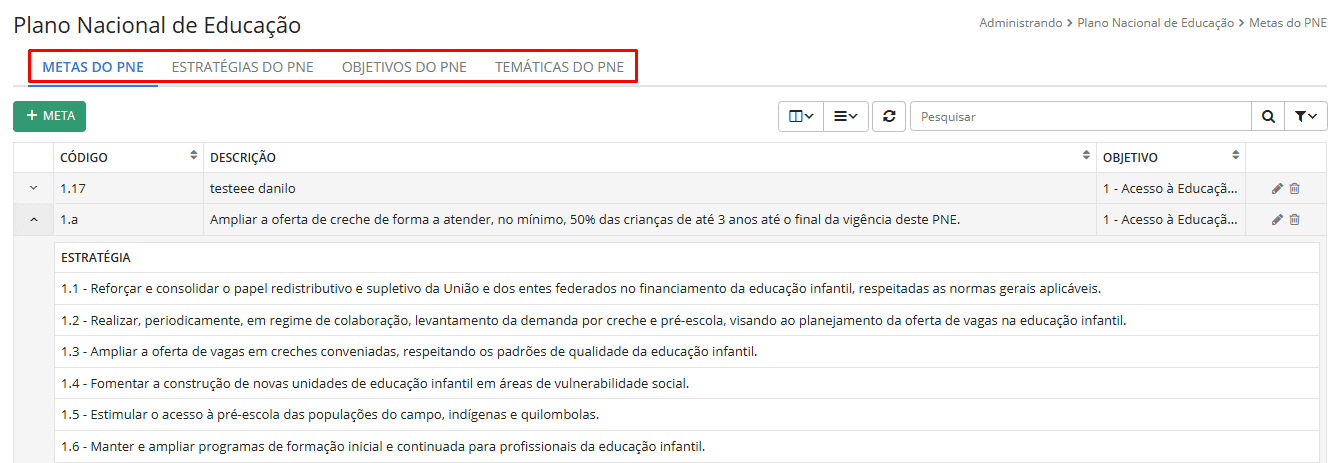
Task: Click the ESTRATÉGIA subtable header
Action: pyautogui.click(x=687, y=258)
